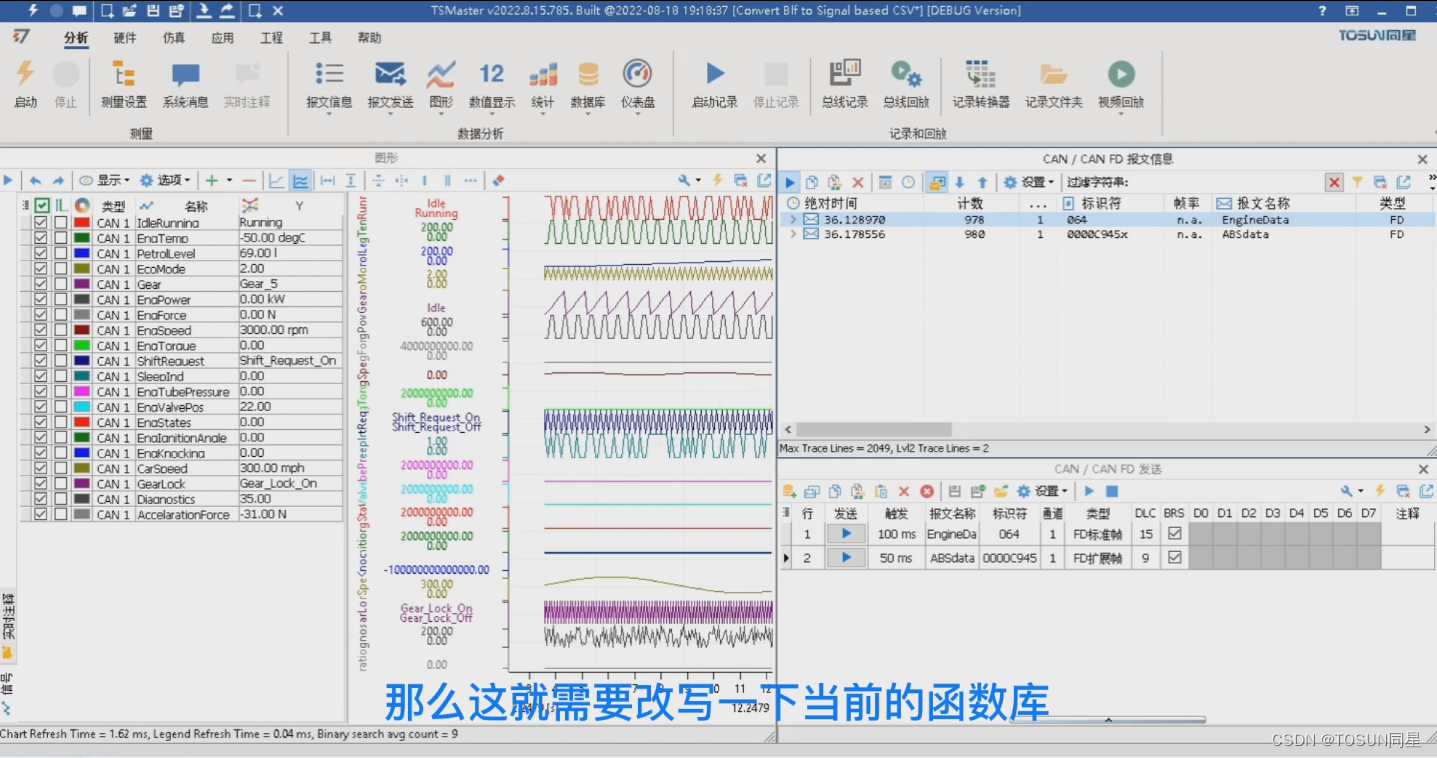This screenshot has height=758, width=1437.
Task: Disable the IdleRunning signal checkbox
Action: [41, 223]
